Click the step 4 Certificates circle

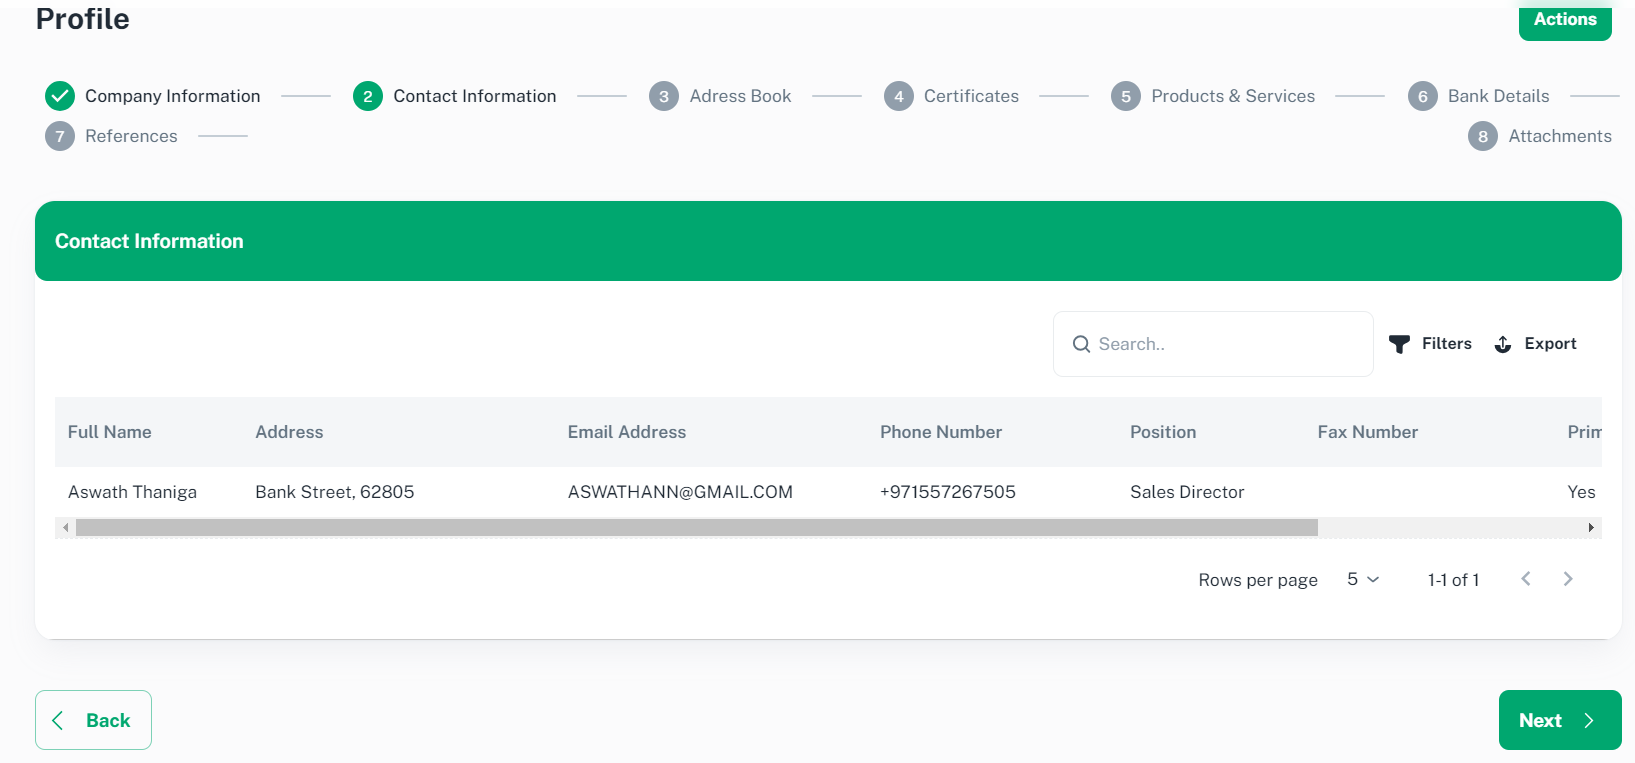[898, 96]
